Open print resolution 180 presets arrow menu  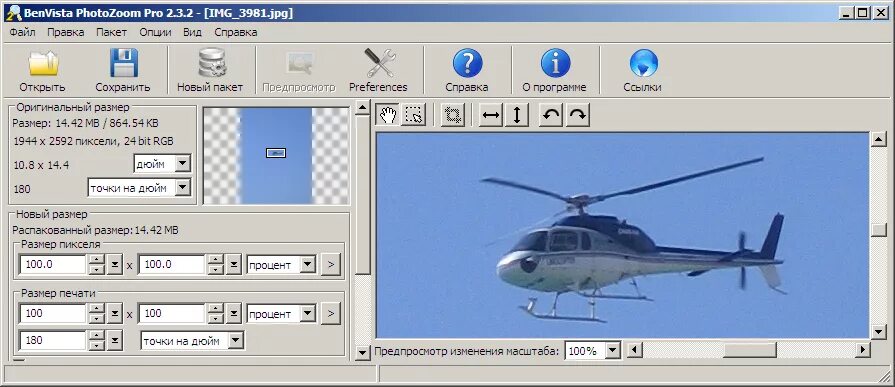click(115, 341)
